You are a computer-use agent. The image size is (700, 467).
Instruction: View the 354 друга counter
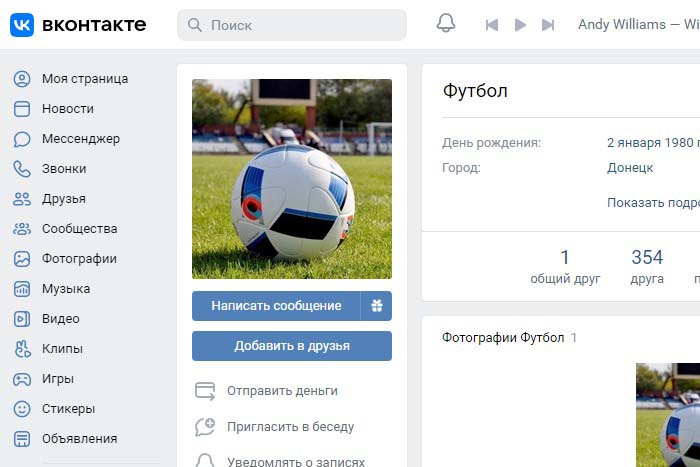click(647, 267)
